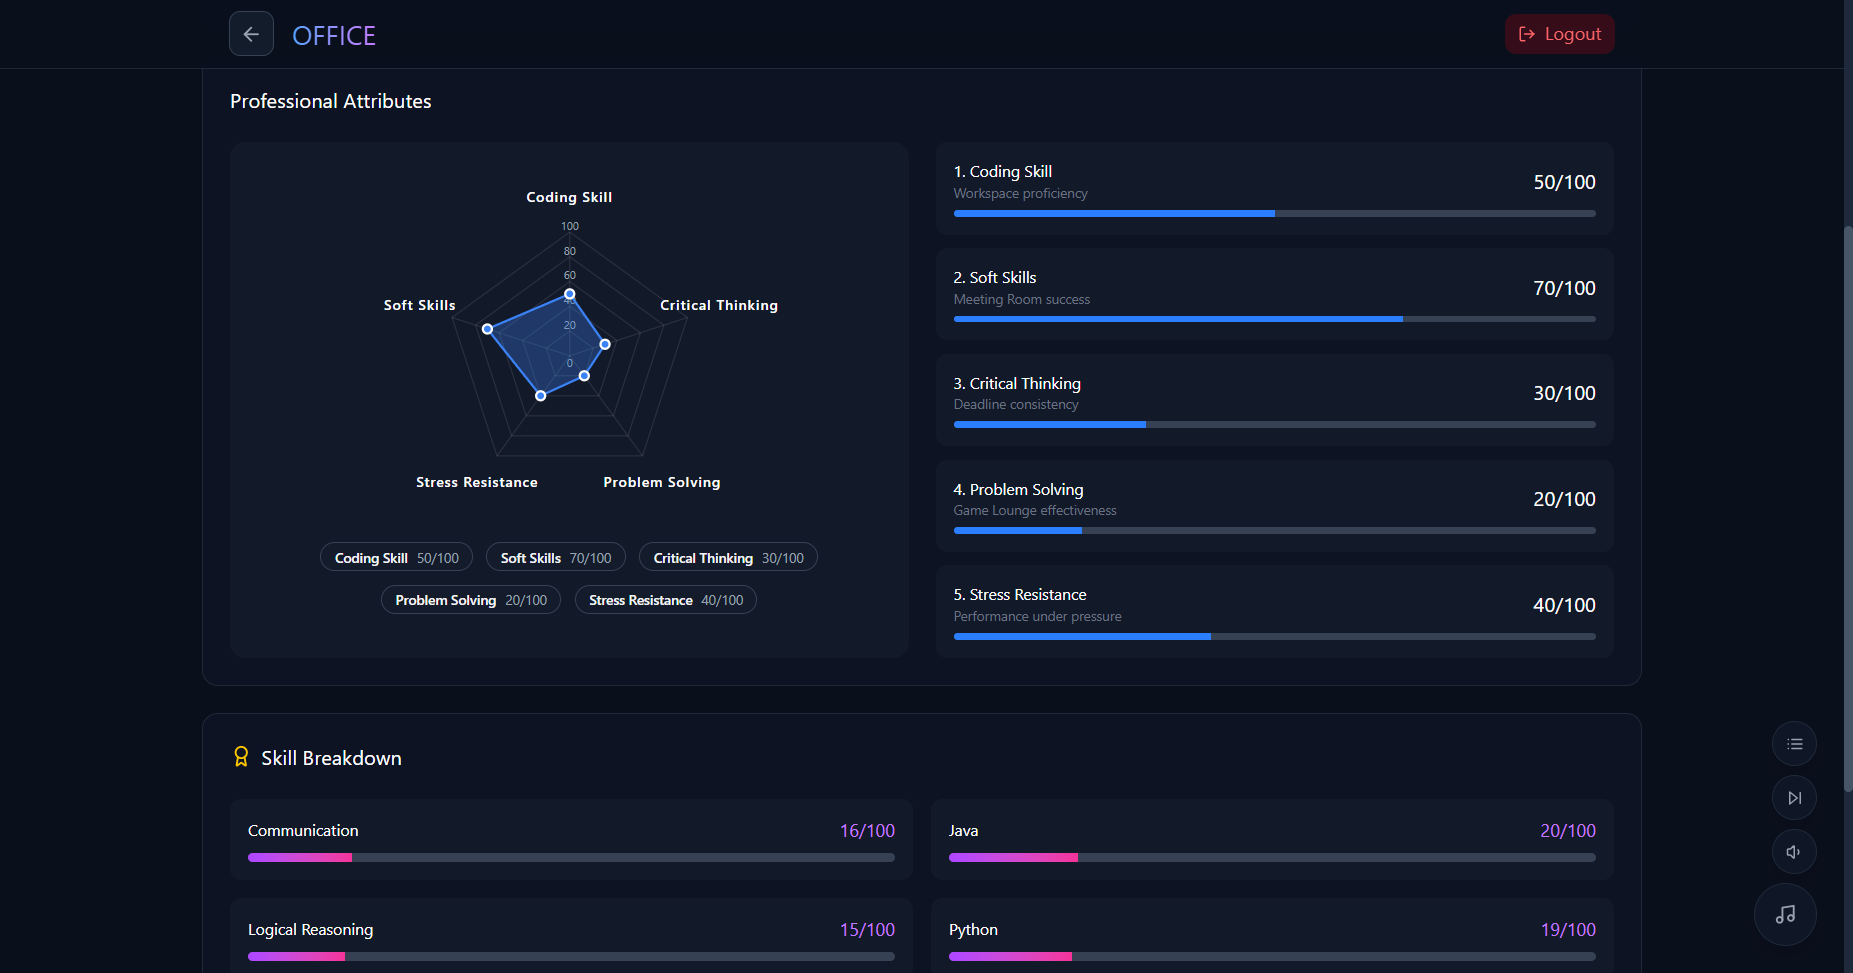Screen dimensions: 1853x973
Task: Select the Problem Solving 20/100 legend chip
Action: coord(471,600)
